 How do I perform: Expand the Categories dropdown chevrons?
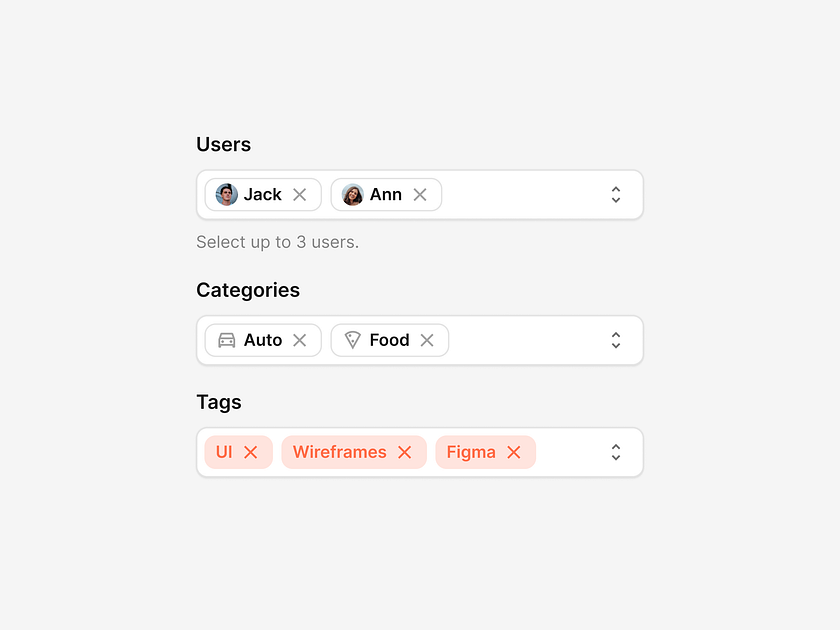pos(616,340)
